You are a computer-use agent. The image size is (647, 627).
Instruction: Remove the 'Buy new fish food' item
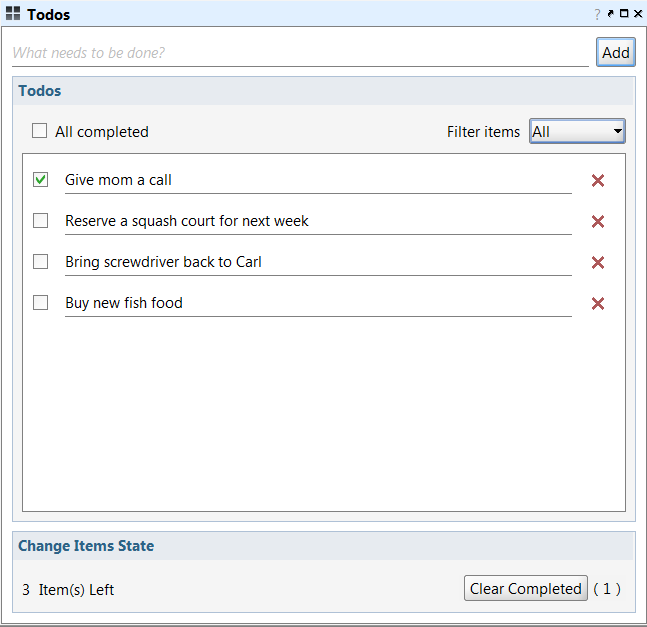point(598,304)
